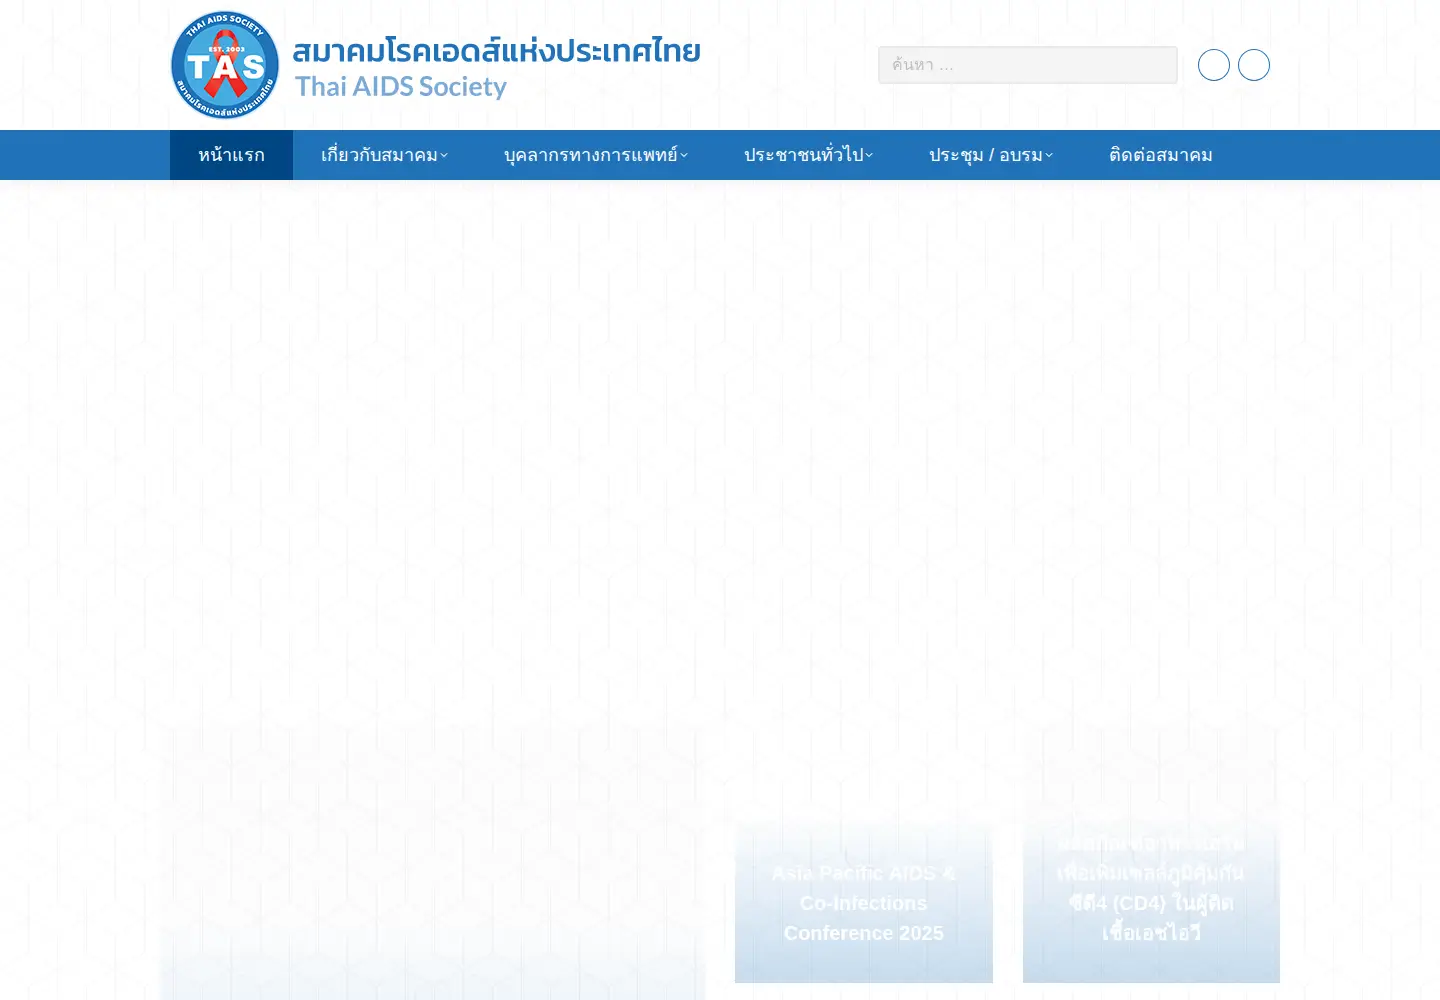Viewport: 1440px width, 1000px height.
Task: Expand the ประชาชนทั่วไป dropdown menu
Action: click(x=808, y=155)
